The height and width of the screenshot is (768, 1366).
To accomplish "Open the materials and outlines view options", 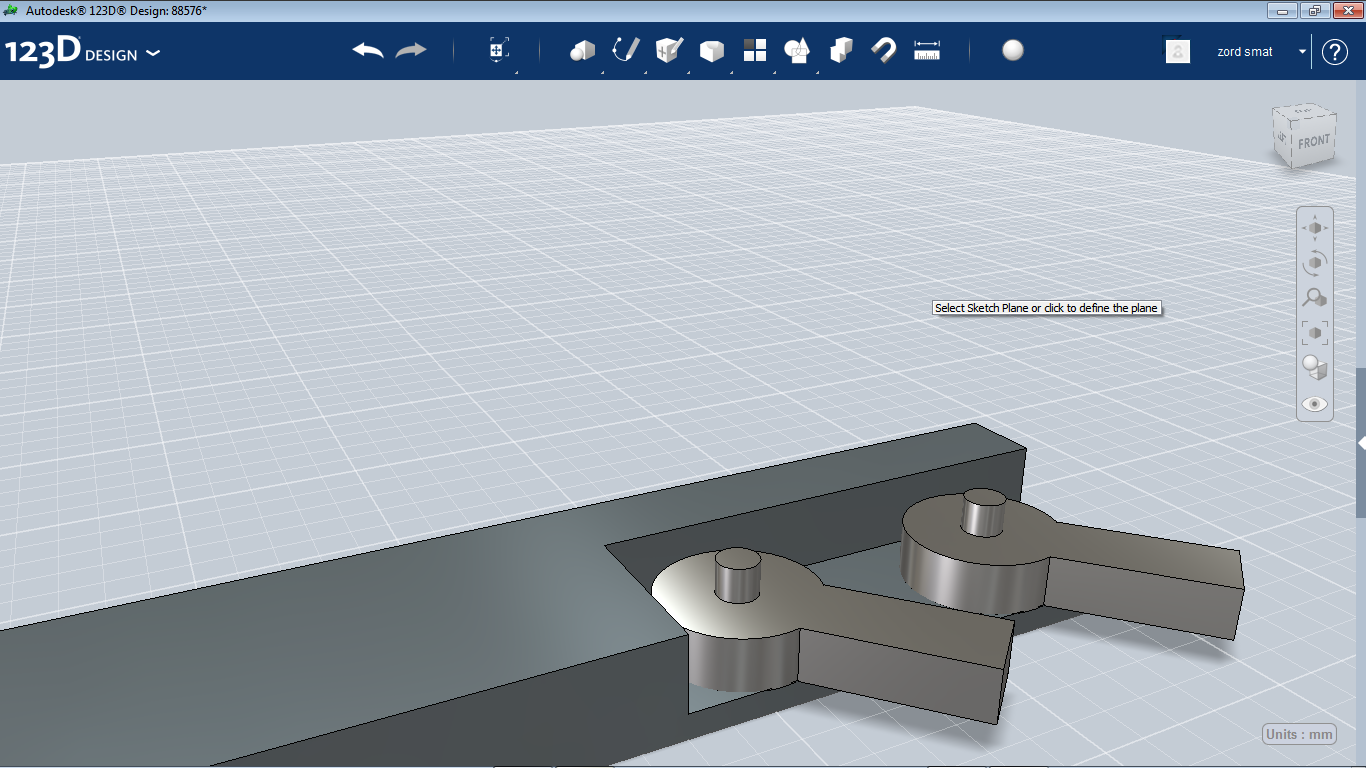I will tap(1315, 368).
